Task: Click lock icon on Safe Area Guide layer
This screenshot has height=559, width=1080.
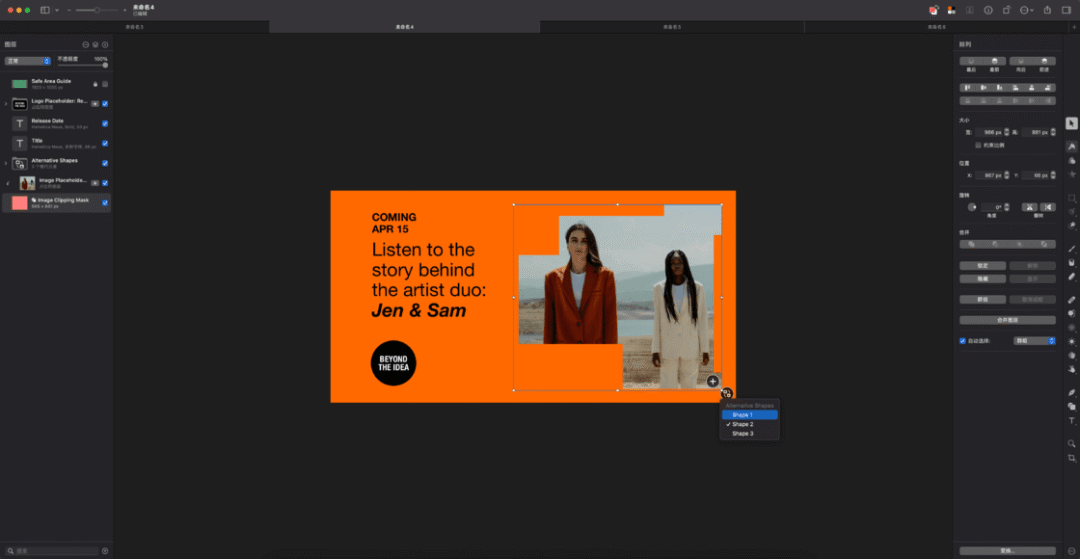Action: [x=95, y=84]
